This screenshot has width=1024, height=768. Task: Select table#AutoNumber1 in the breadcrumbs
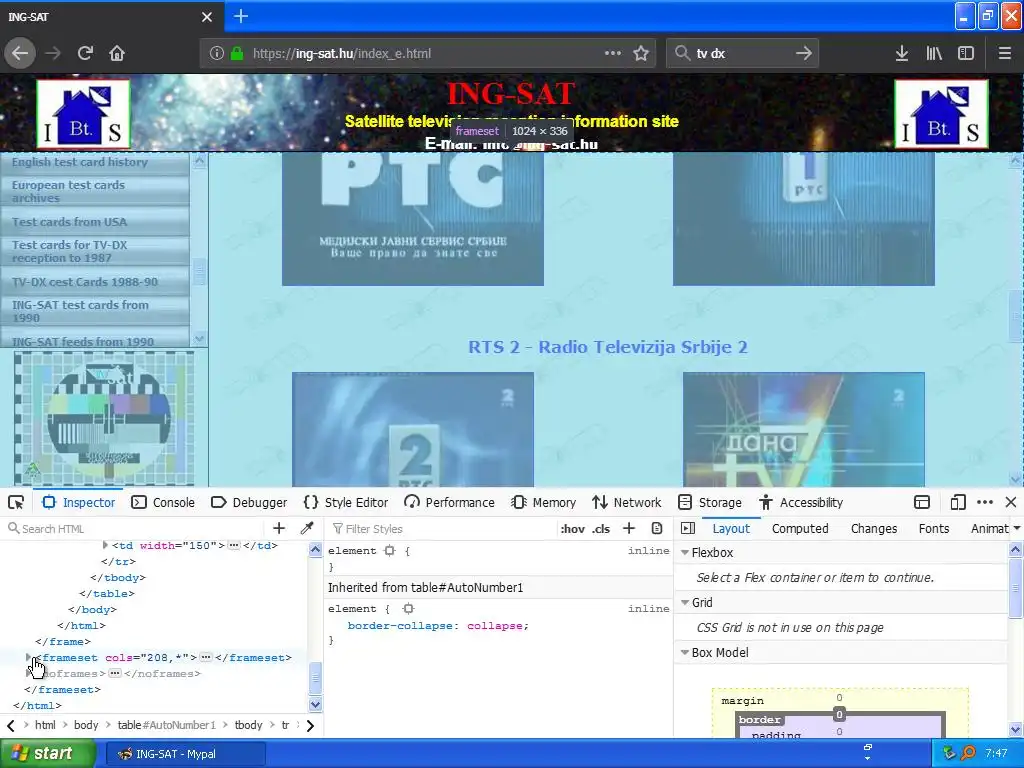point(167,725)
